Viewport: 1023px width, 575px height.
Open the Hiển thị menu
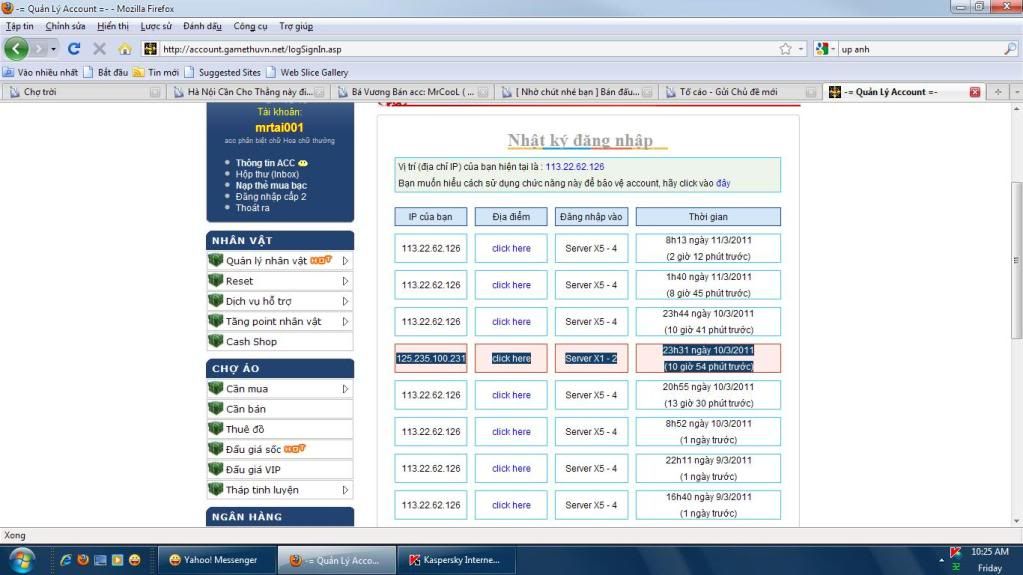113,26
